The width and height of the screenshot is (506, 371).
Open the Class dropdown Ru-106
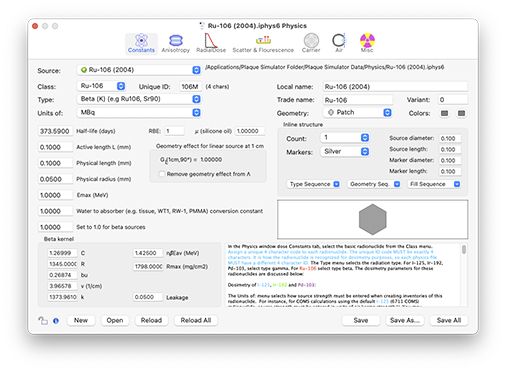(101, 86)
